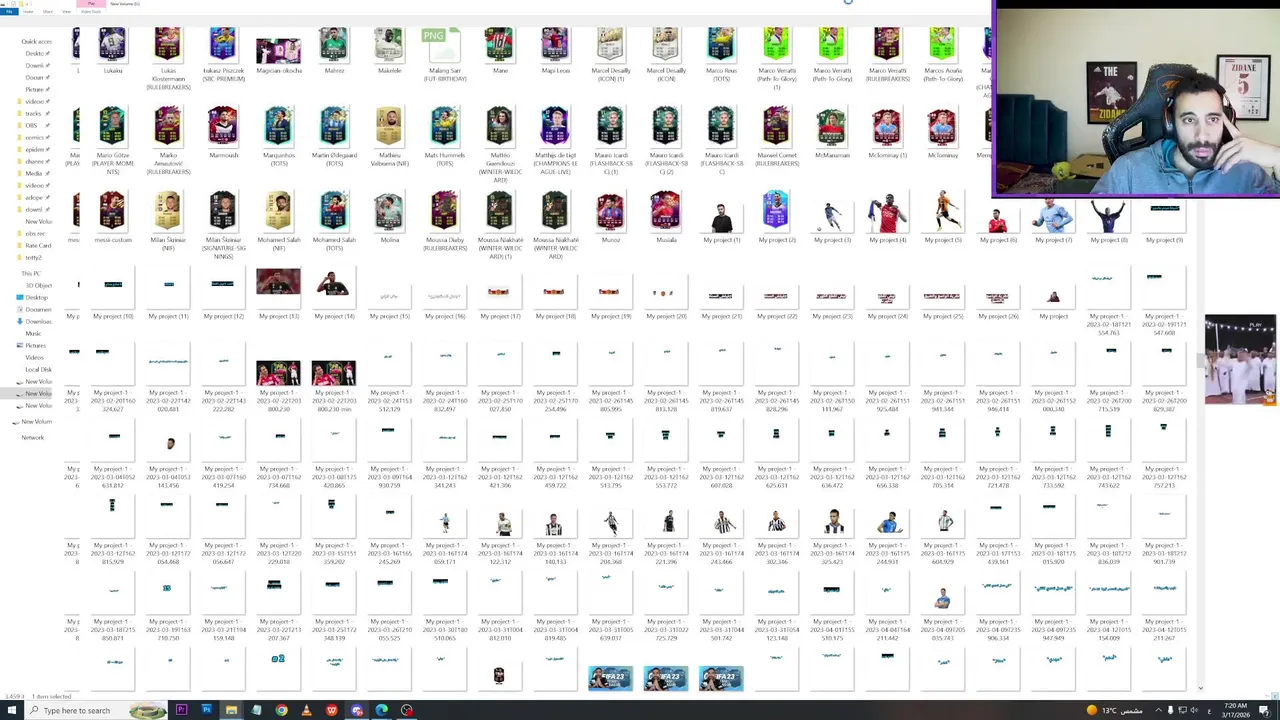Open Microsoft Edge from taskbar
The width and height of the screenshot is (1280, 720).
coord(381,710)
